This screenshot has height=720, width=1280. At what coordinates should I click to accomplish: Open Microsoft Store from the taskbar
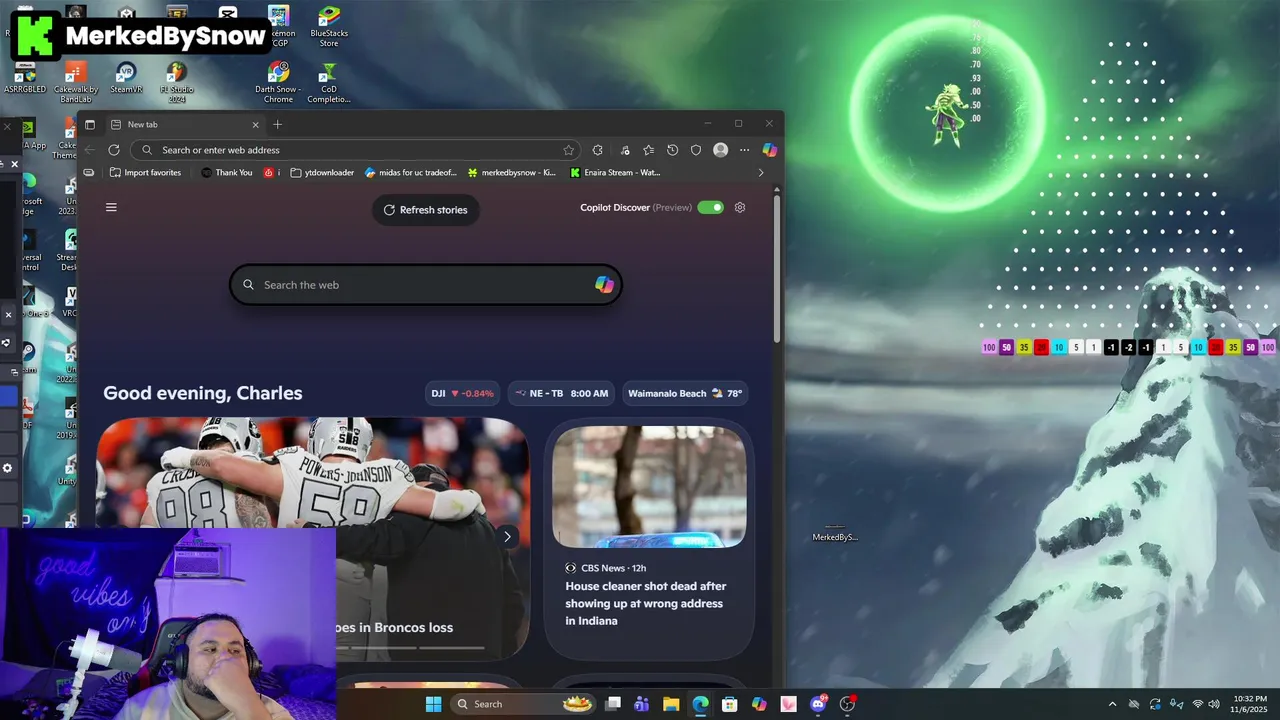(x=730, y=704)
